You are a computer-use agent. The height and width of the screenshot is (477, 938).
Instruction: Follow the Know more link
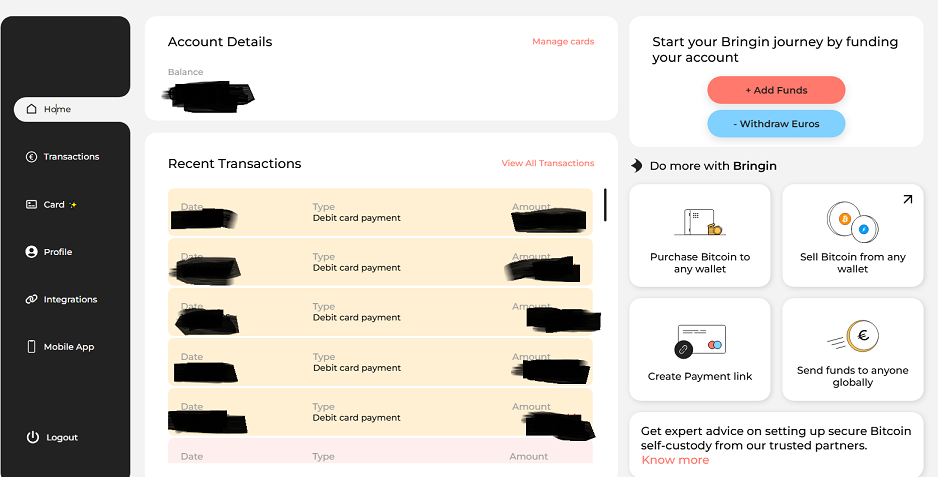pyautogui.click(x=675, y=460)
